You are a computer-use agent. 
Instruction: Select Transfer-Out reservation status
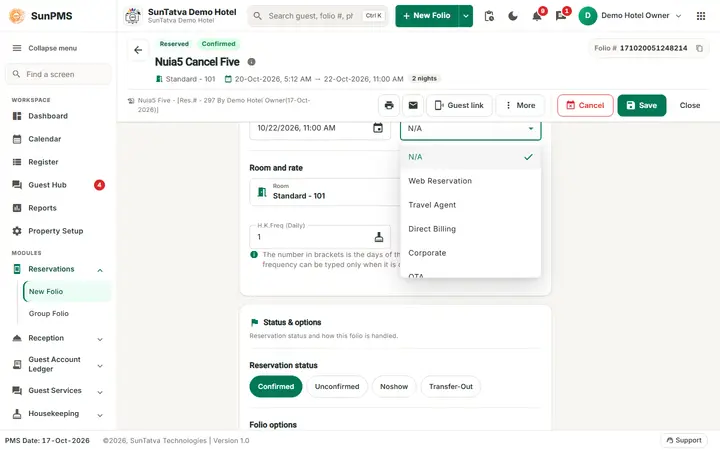450,387
